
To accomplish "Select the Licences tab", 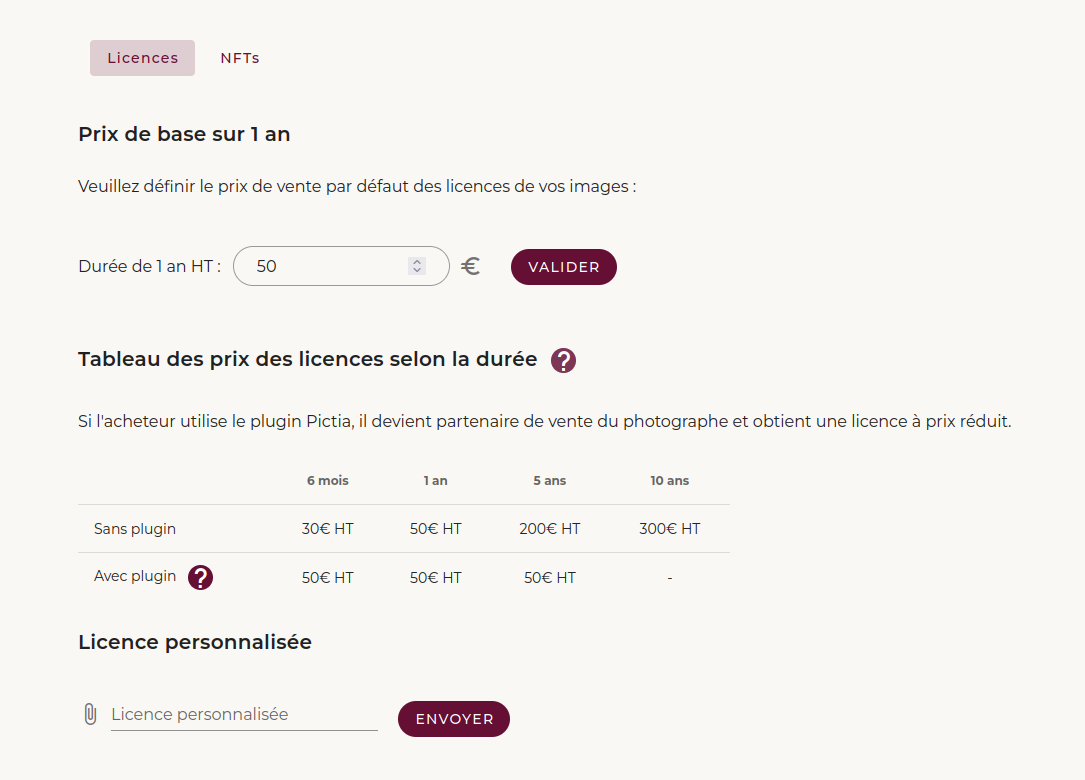I will coord(142,58).
